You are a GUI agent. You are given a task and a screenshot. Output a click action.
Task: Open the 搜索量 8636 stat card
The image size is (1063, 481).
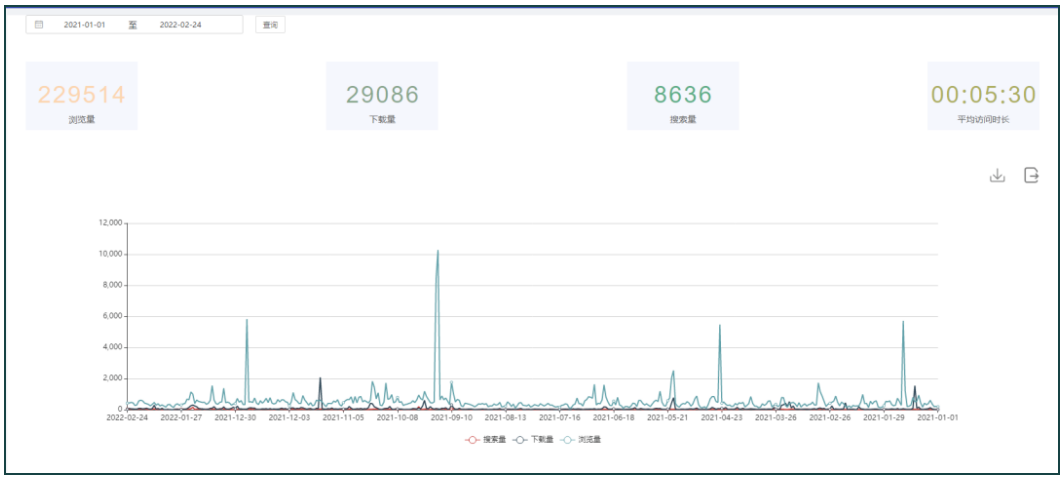pos(683,96)
